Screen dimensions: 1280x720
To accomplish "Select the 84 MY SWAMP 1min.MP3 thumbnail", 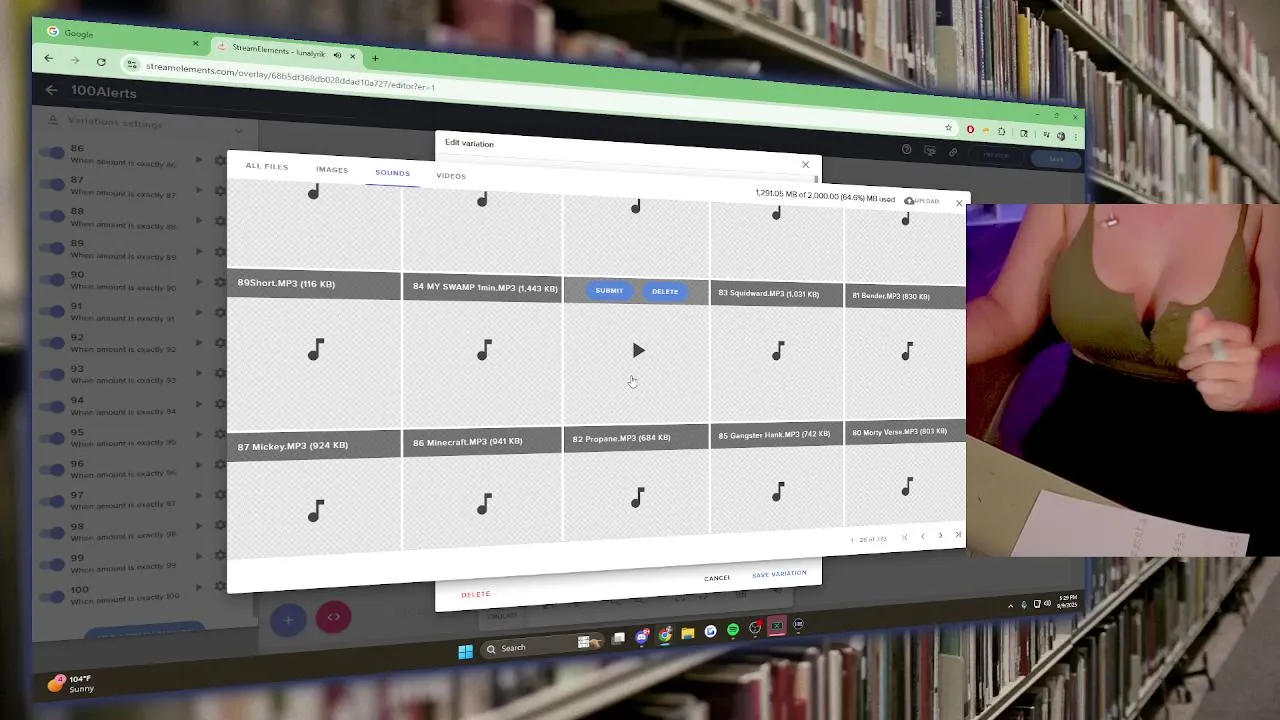I will pyautogui.click(x=483, y=349).
